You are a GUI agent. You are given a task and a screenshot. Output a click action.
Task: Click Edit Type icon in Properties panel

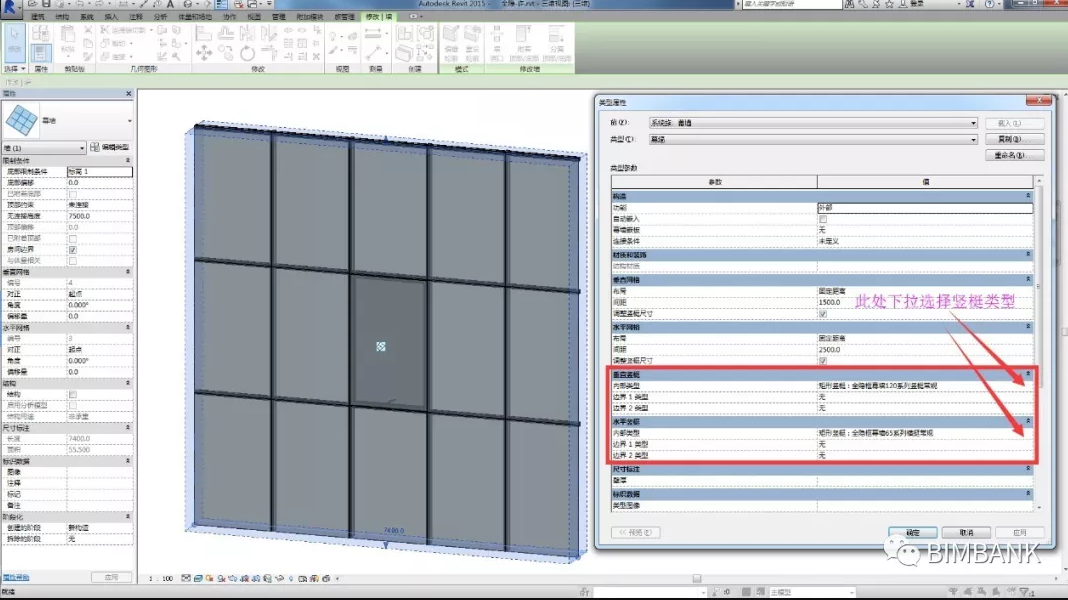click(x=95, y=147)
